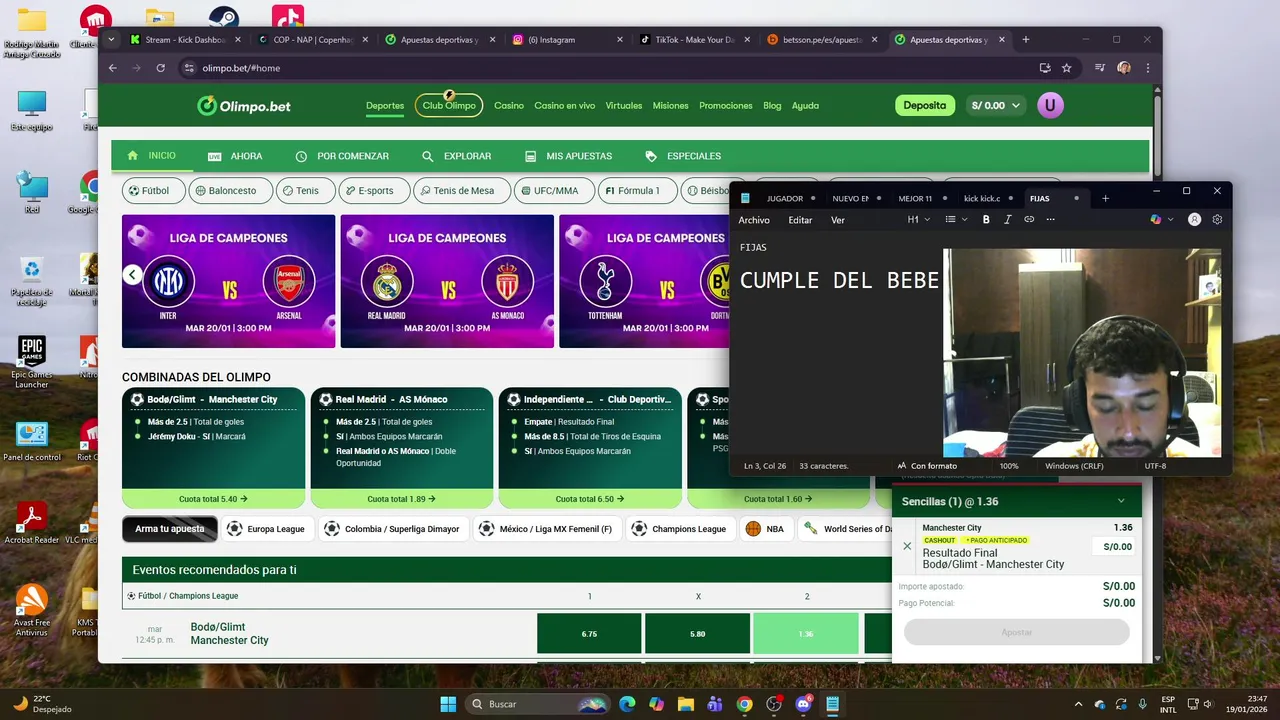
Task: Open the Inter vs Arsenal banner
Action: [x=229, y=281]
